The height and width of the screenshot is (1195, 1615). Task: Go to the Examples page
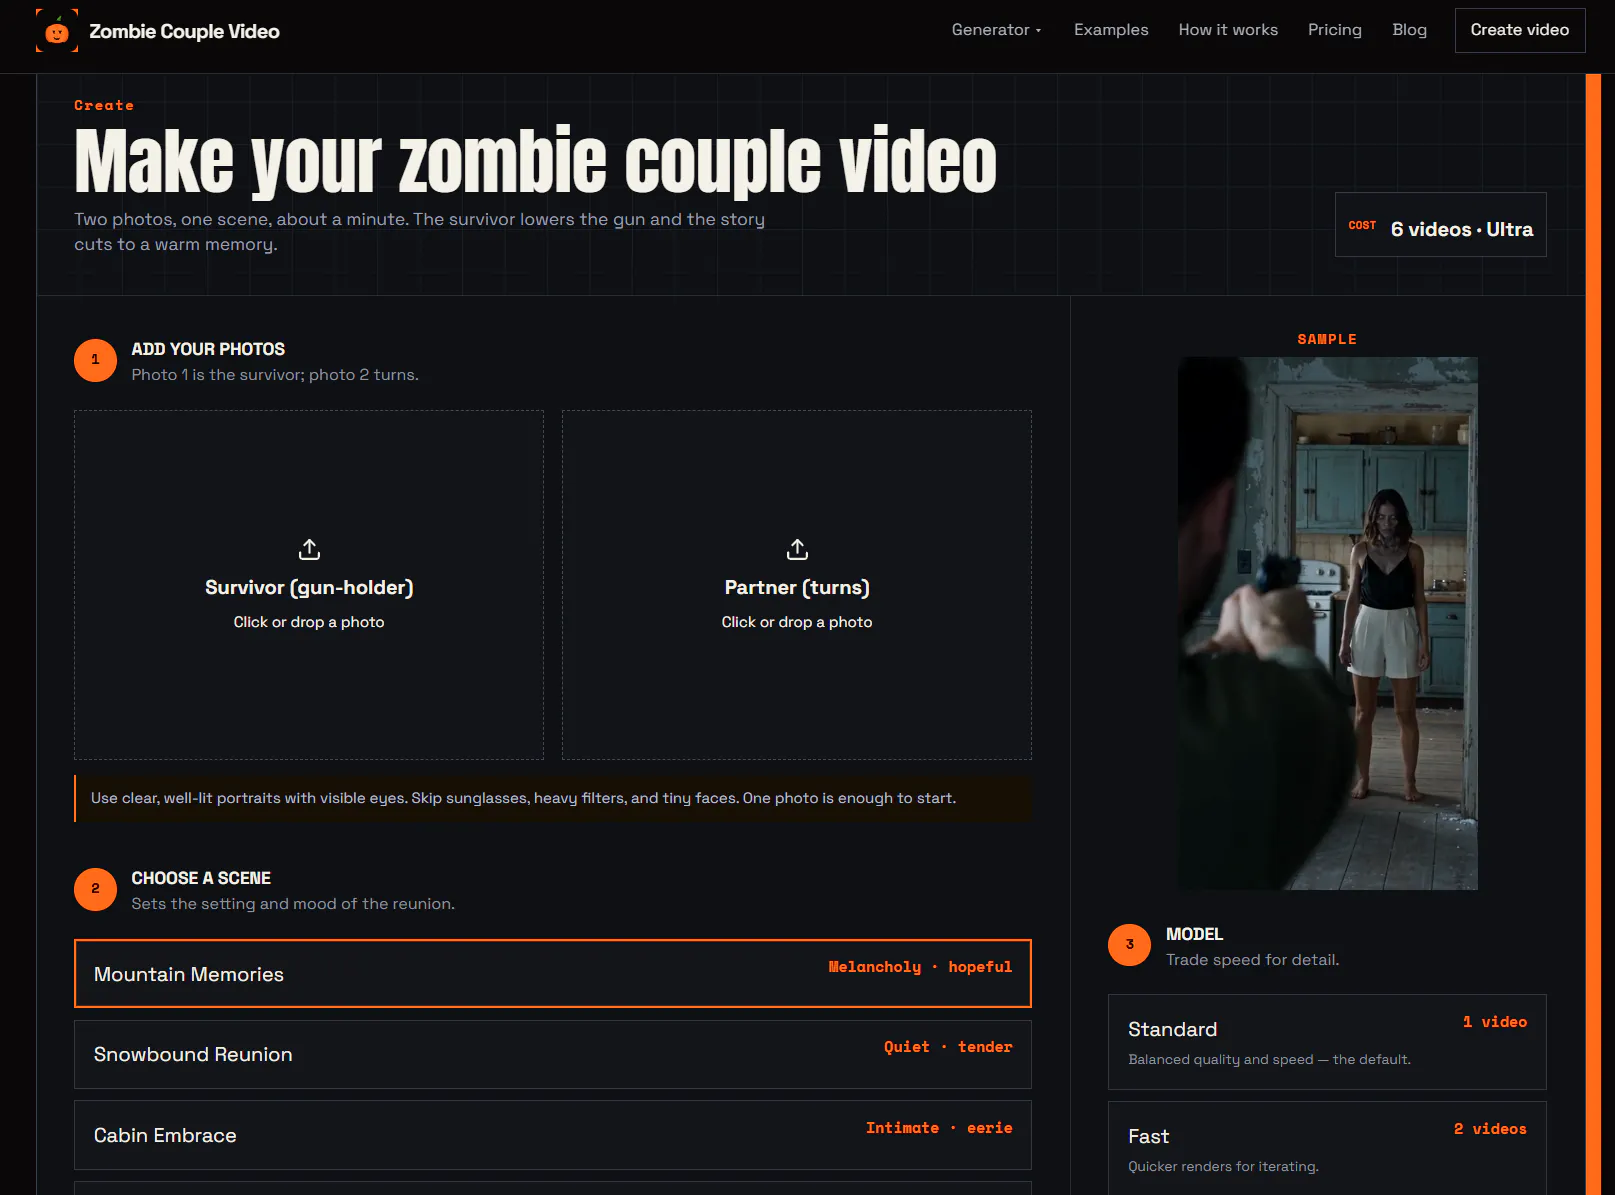(x=1111, y=30)
